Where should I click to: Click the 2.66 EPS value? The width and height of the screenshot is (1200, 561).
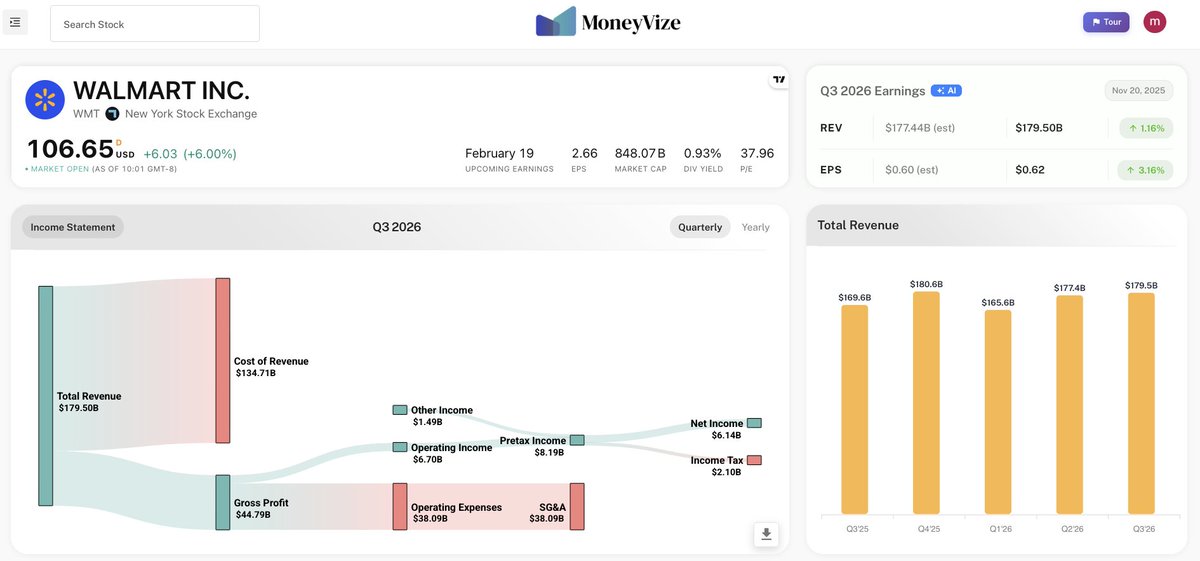pos(584,153)
